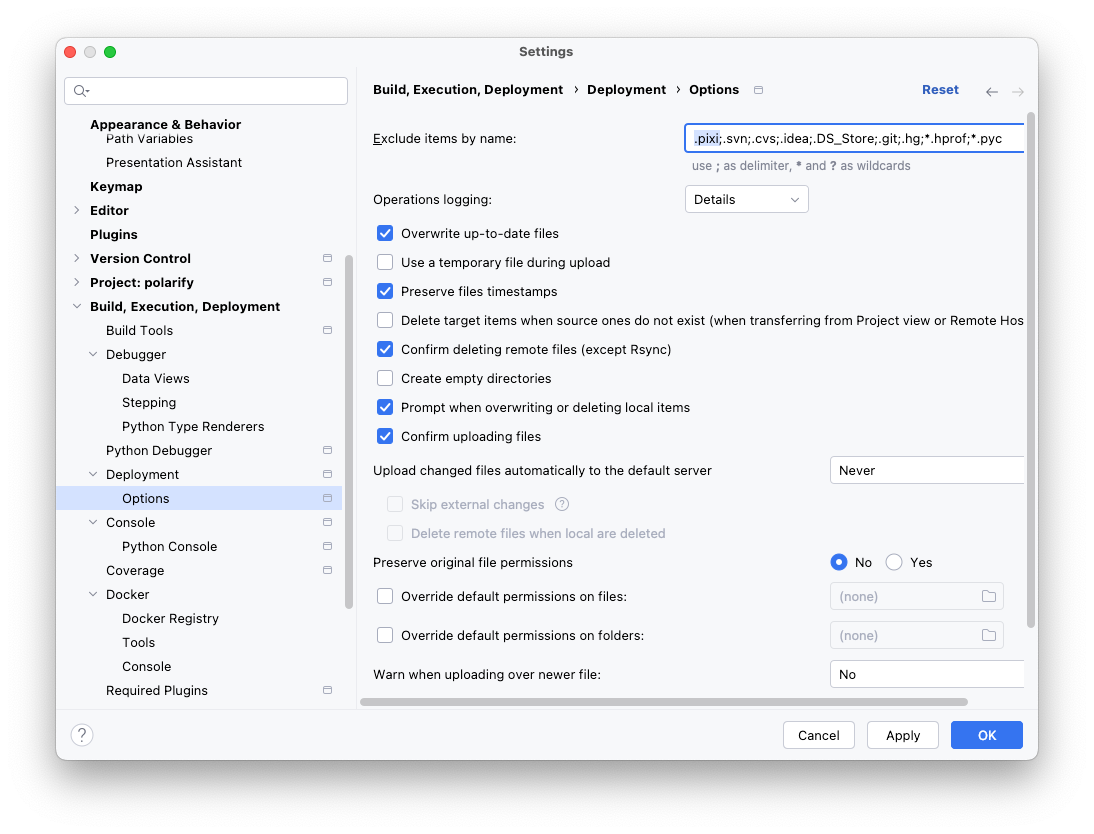Enable Create empty directories
Screen dimensions: 1094x834
coord(384,378)
